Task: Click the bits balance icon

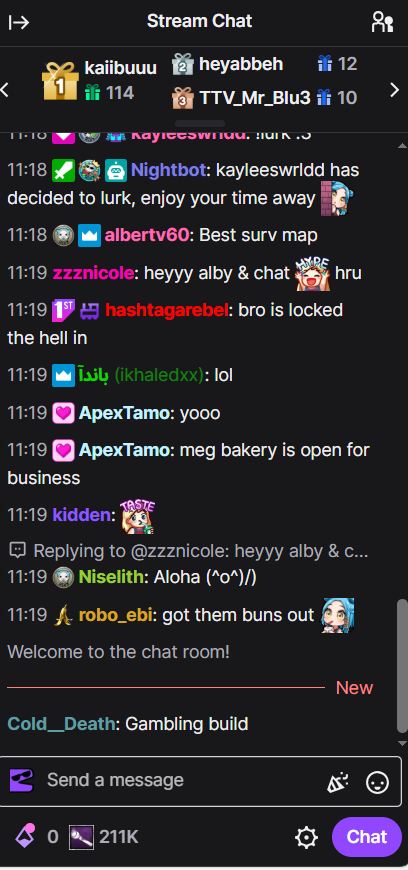Action: [25, 836]
